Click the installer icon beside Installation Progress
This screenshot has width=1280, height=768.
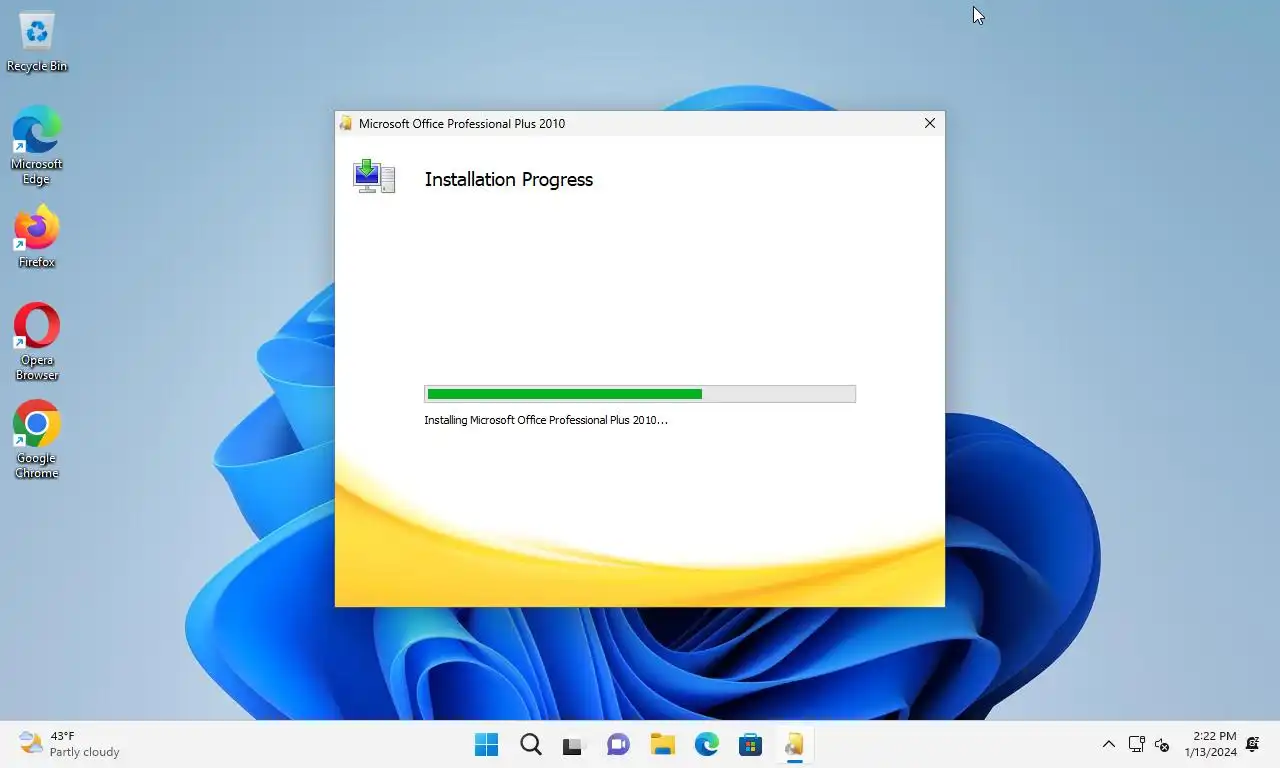[374, 176]
